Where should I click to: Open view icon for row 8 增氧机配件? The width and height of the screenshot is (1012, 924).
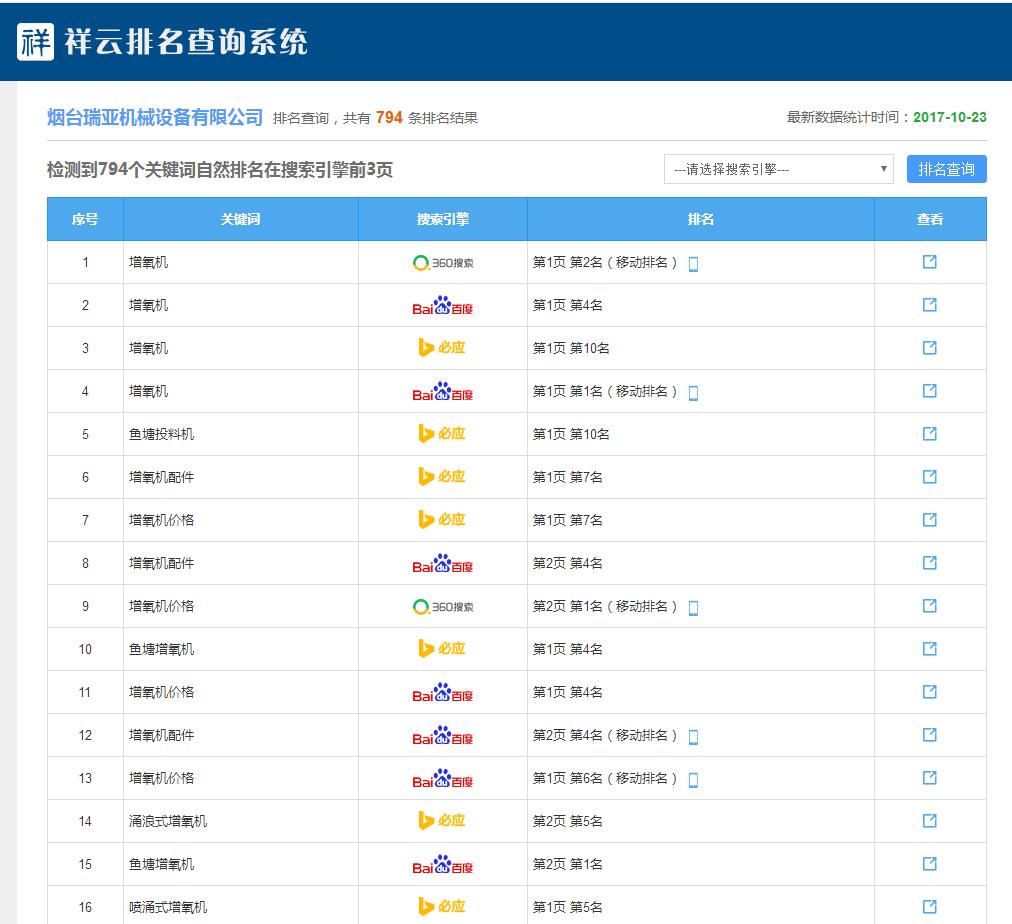[x=929, y=563]
